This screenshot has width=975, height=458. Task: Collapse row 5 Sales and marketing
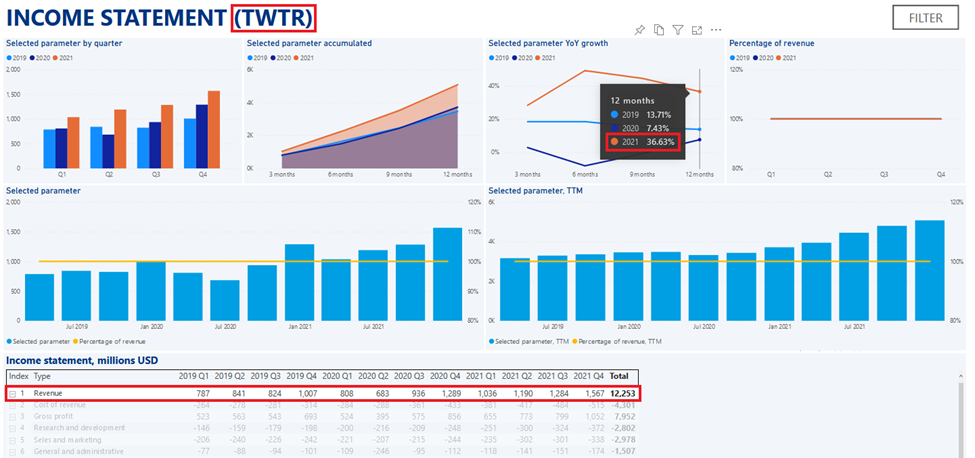(12, 440)
